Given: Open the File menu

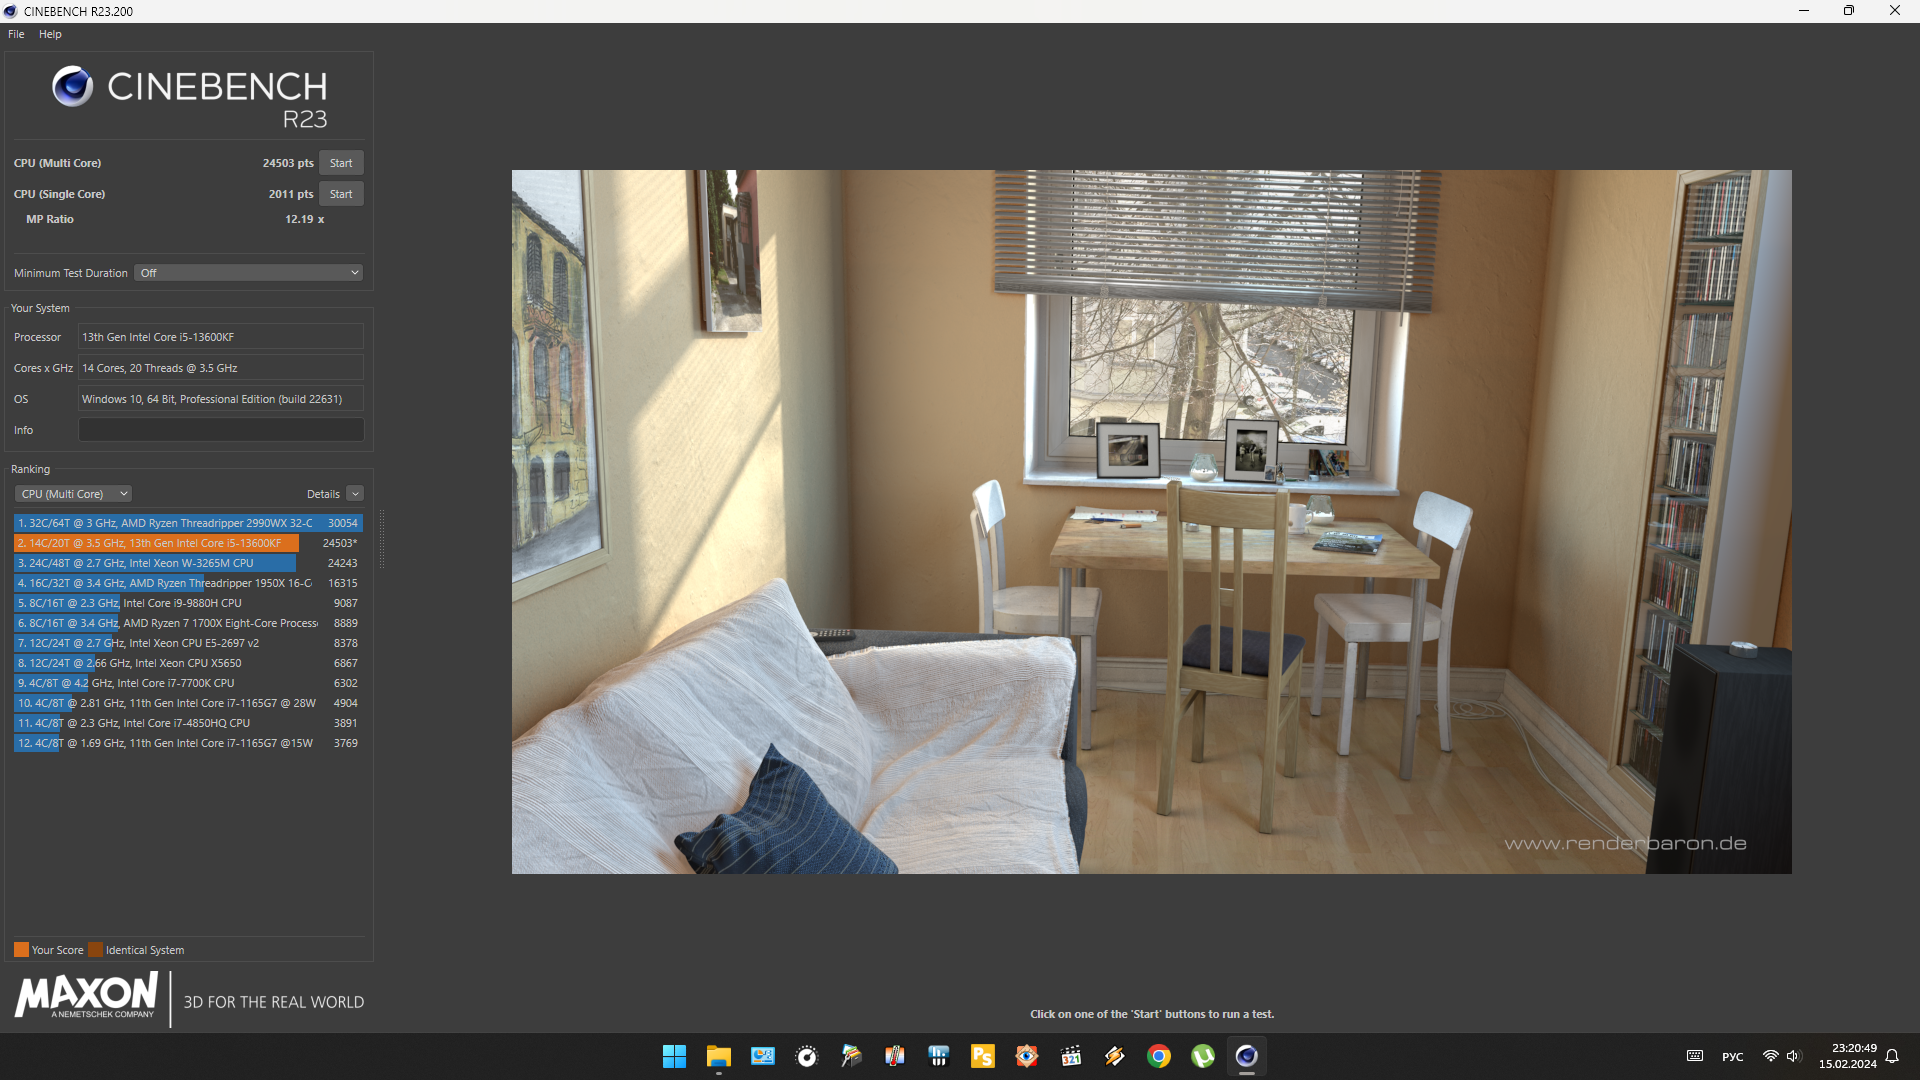Looking at the screenshot, I should [16, 34].
